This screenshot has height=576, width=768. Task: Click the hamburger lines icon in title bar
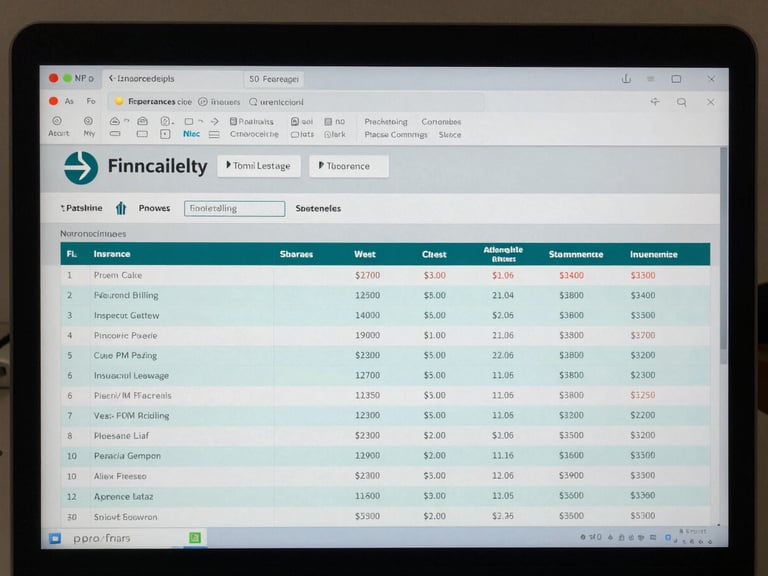click(650, 79)
